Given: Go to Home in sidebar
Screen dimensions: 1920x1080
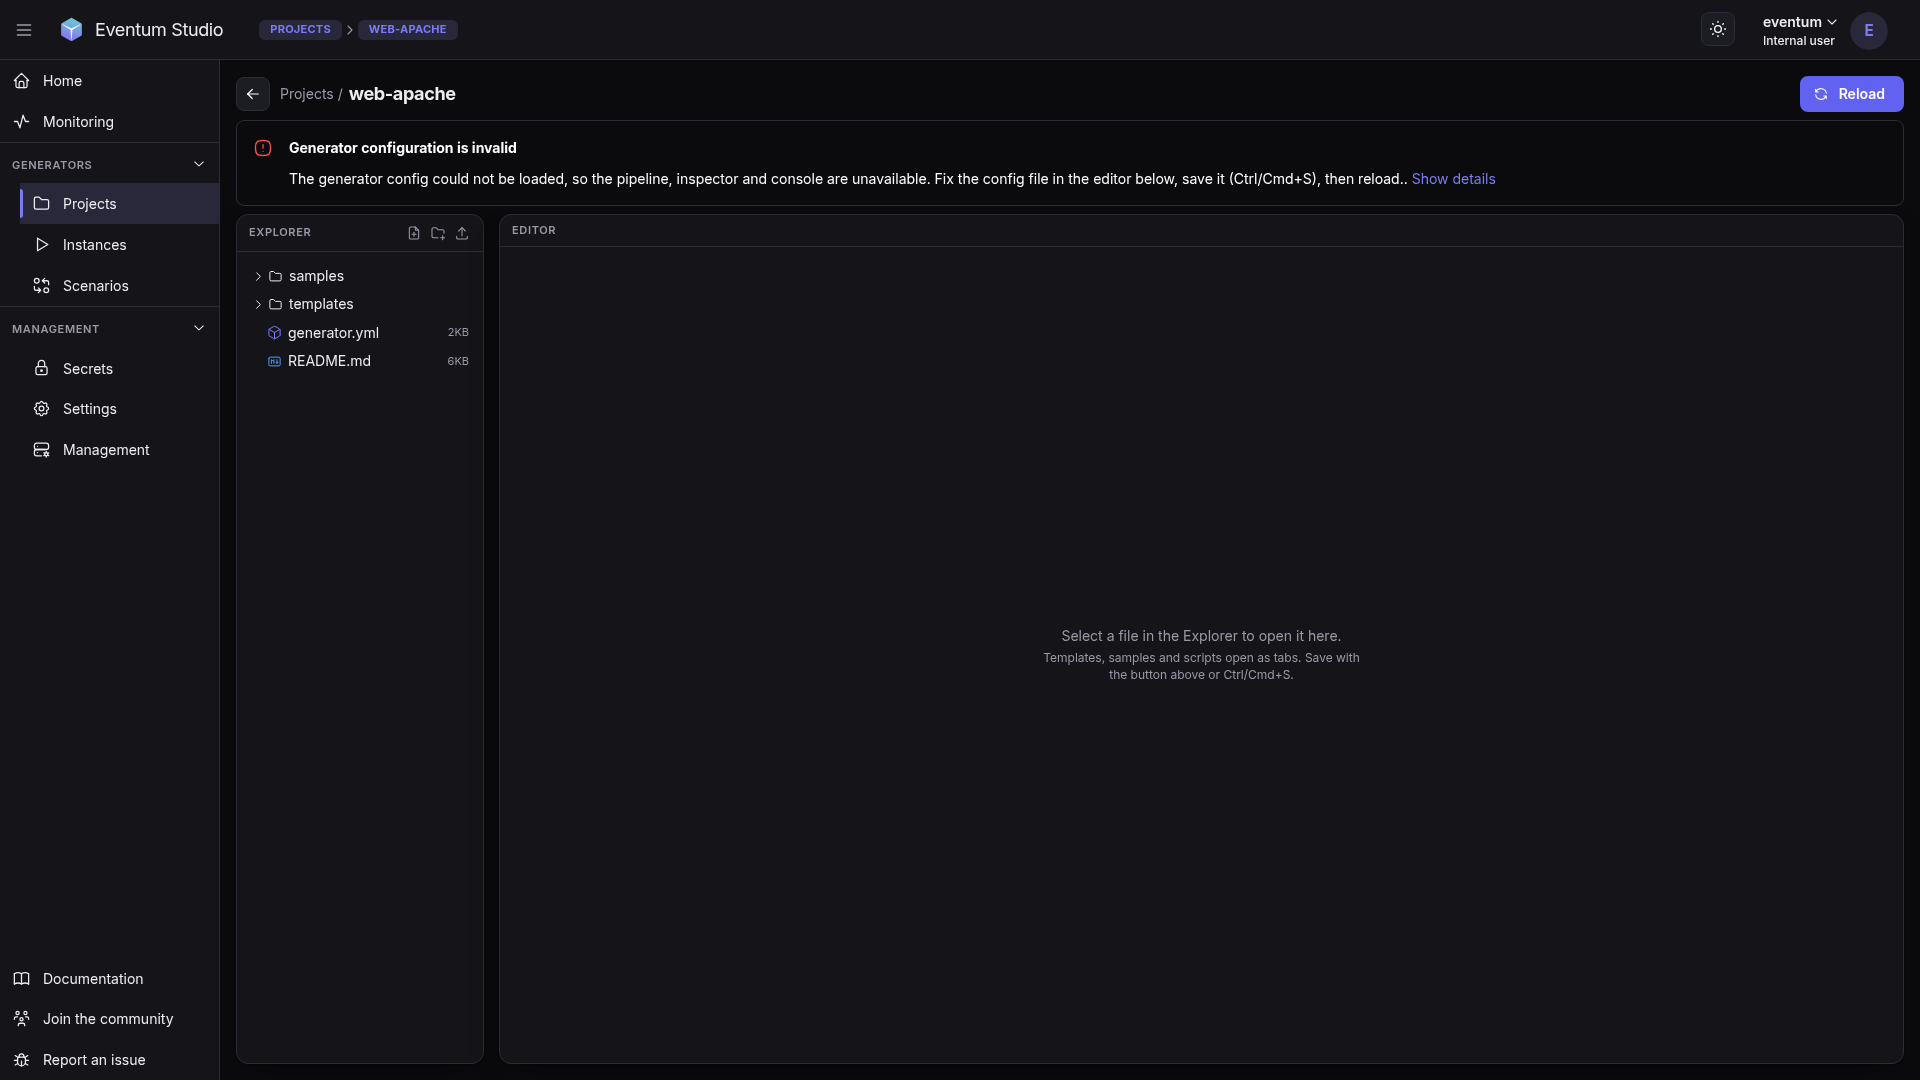Looking at the screenshot, I should coord(109,81).
